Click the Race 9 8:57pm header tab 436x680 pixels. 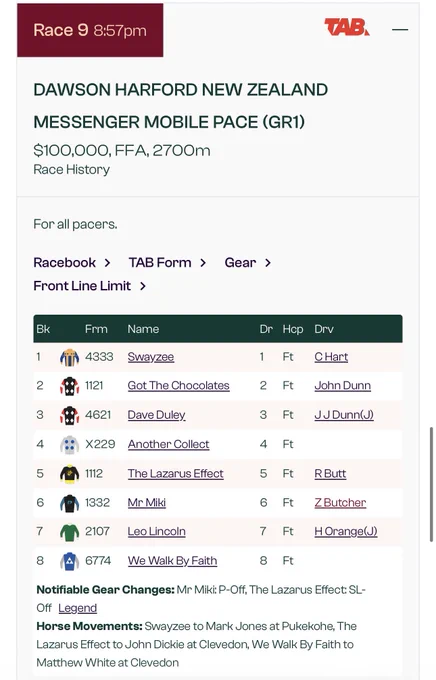pos(90,30)
